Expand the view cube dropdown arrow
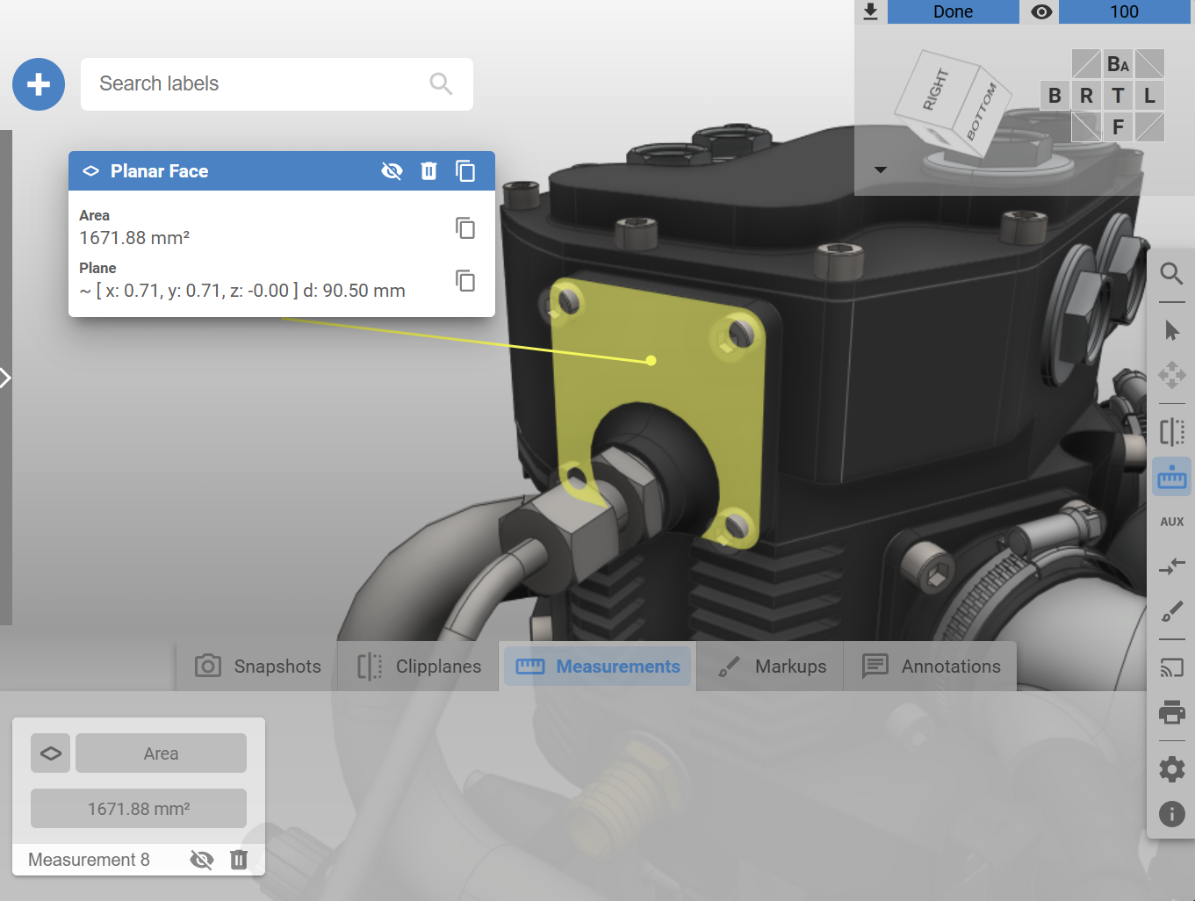 click(x=880, y=170)
